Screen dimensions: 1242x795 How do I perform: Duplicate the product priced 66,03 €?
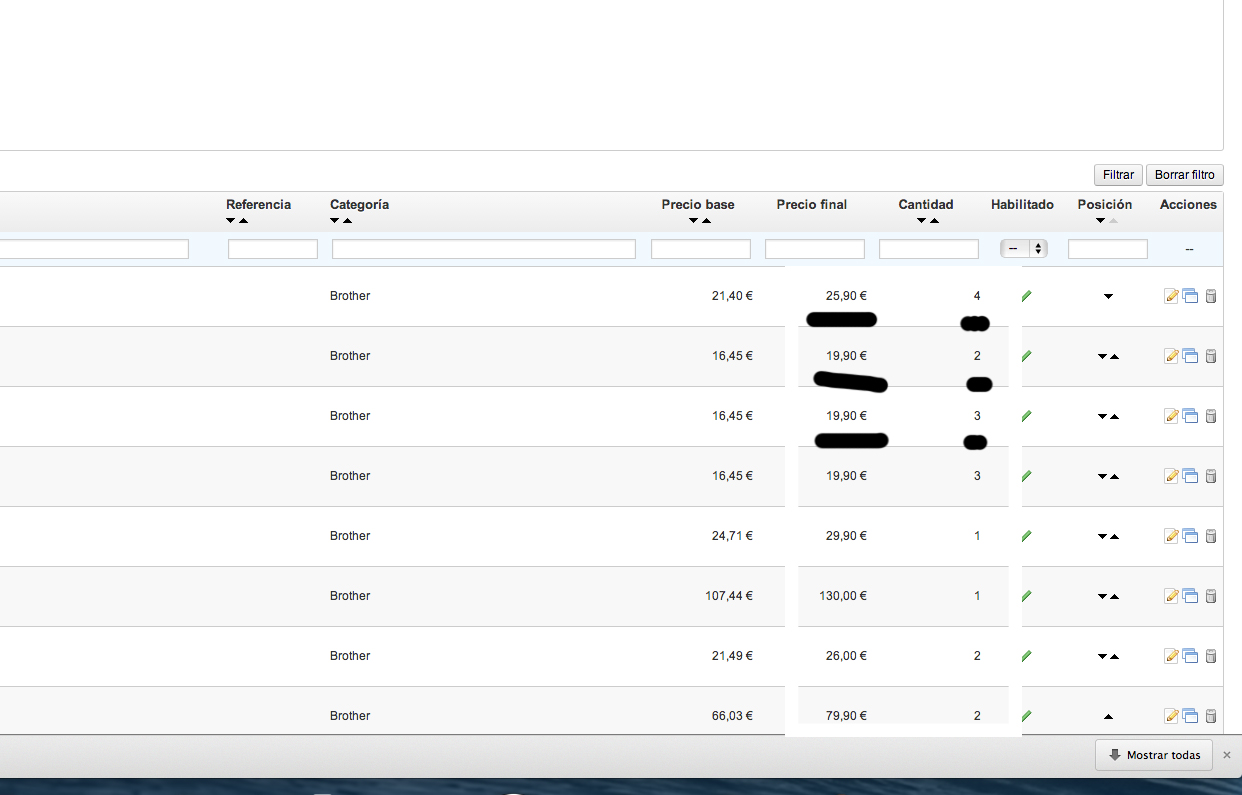click(x=1190, y=716)
